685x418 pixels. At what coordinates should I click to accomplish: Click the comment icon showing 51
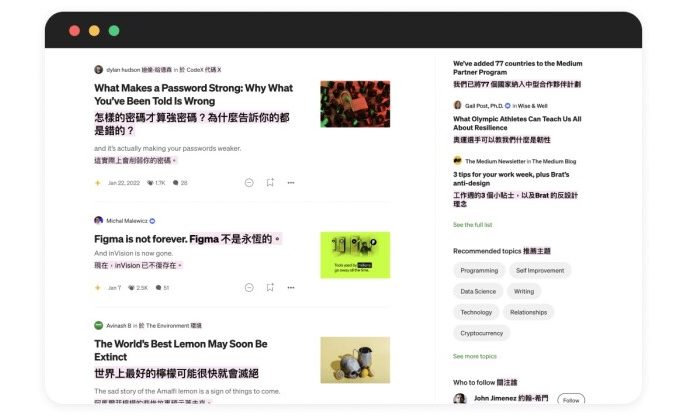[x=159, y=288]
